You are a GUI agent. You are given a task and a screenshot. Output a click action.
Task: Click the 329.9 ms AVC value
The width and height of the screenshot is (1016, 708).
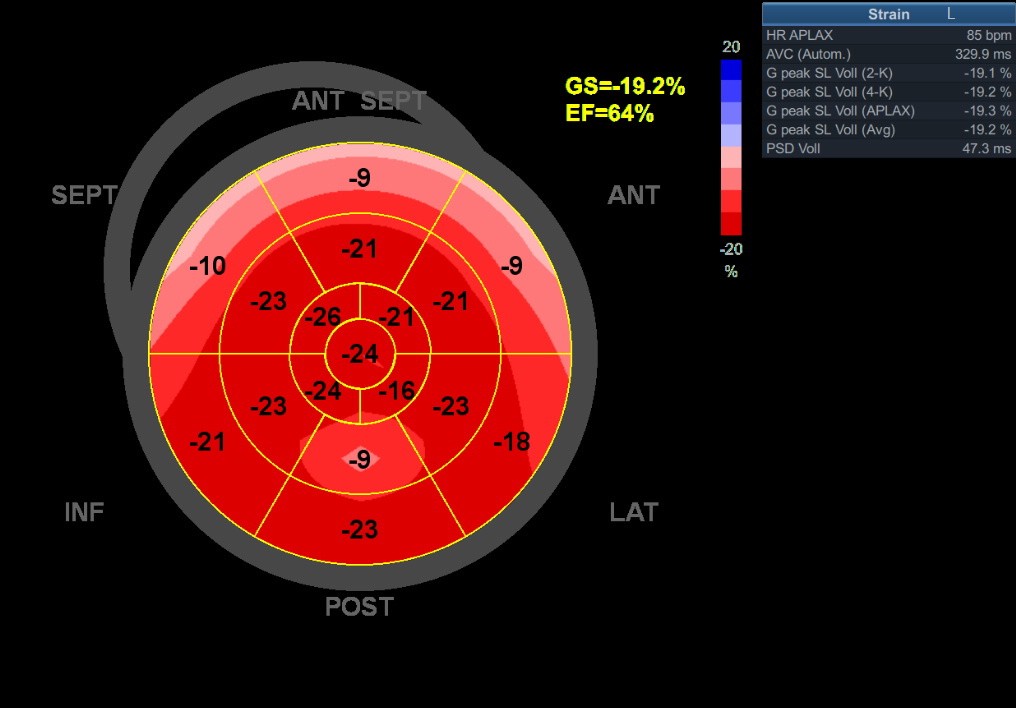click(982, 54)
